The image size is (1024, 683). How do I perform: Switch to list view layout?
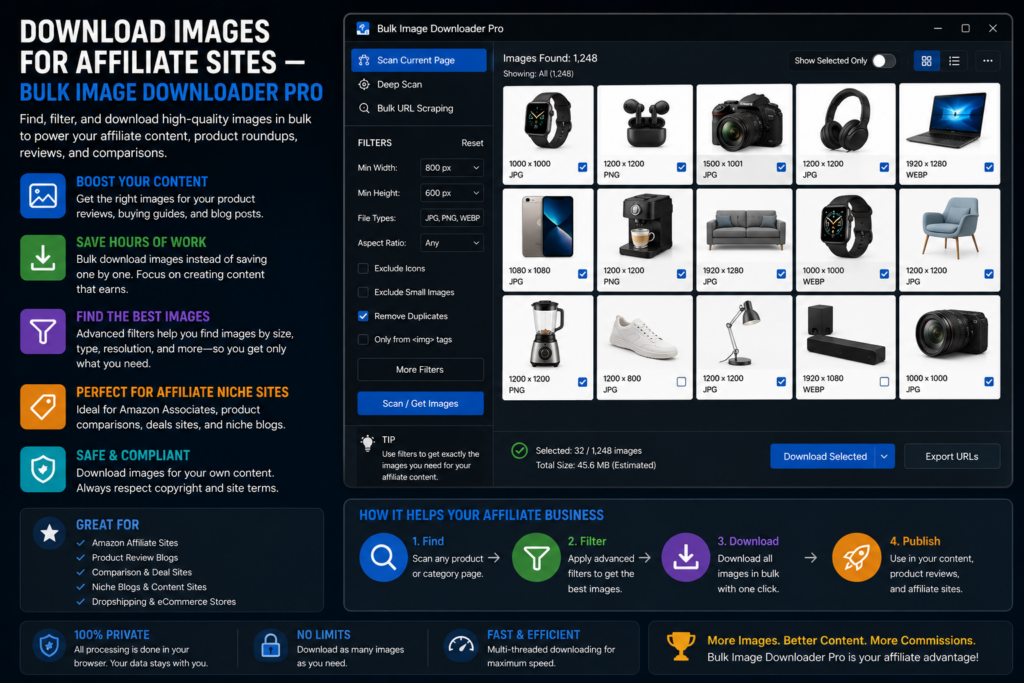coord(954,61)
